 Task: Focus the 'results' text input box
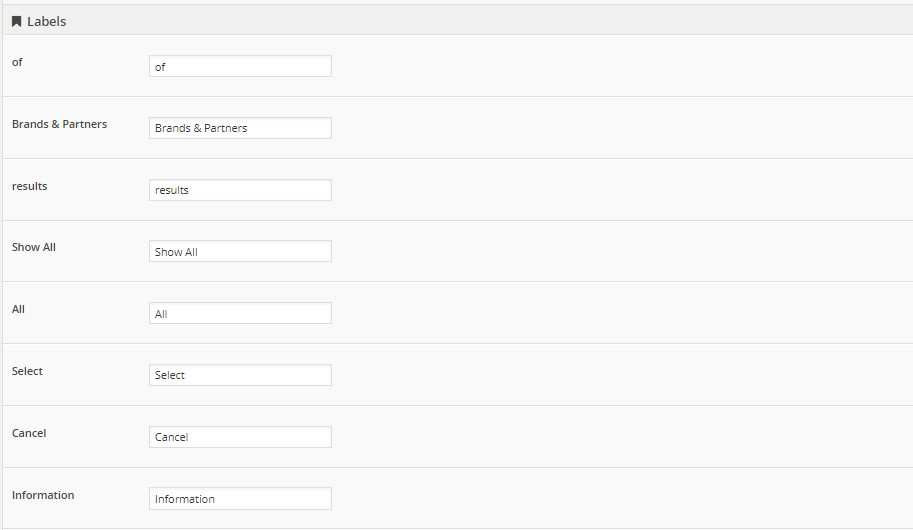click(x=240, y=190)
